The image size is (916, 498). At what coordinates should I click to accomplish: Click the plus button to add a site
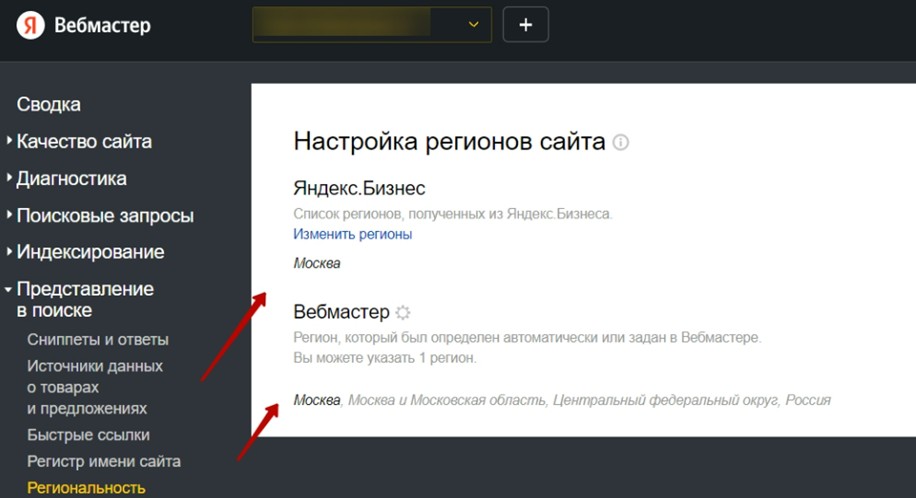coord(525,25)
